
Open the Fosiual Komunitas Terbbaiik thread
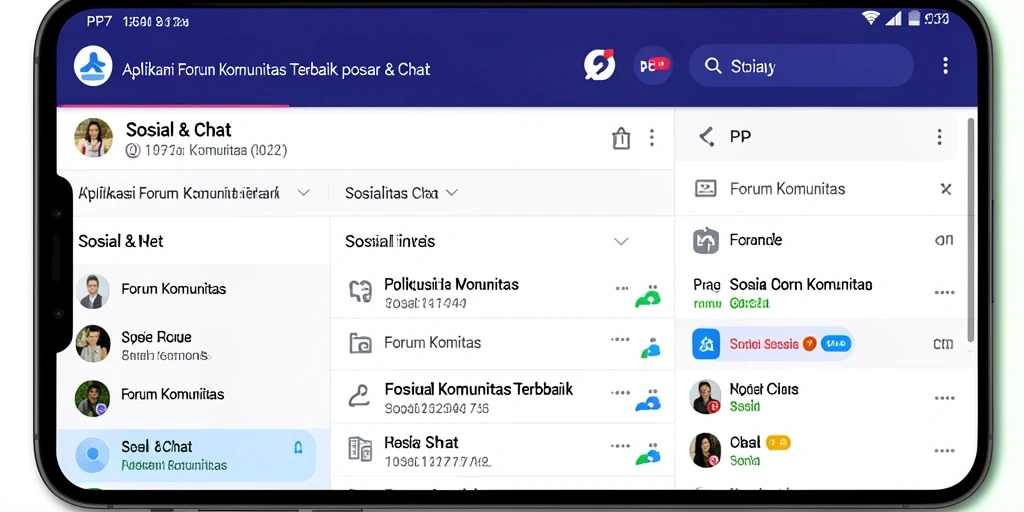pos(502,397)
